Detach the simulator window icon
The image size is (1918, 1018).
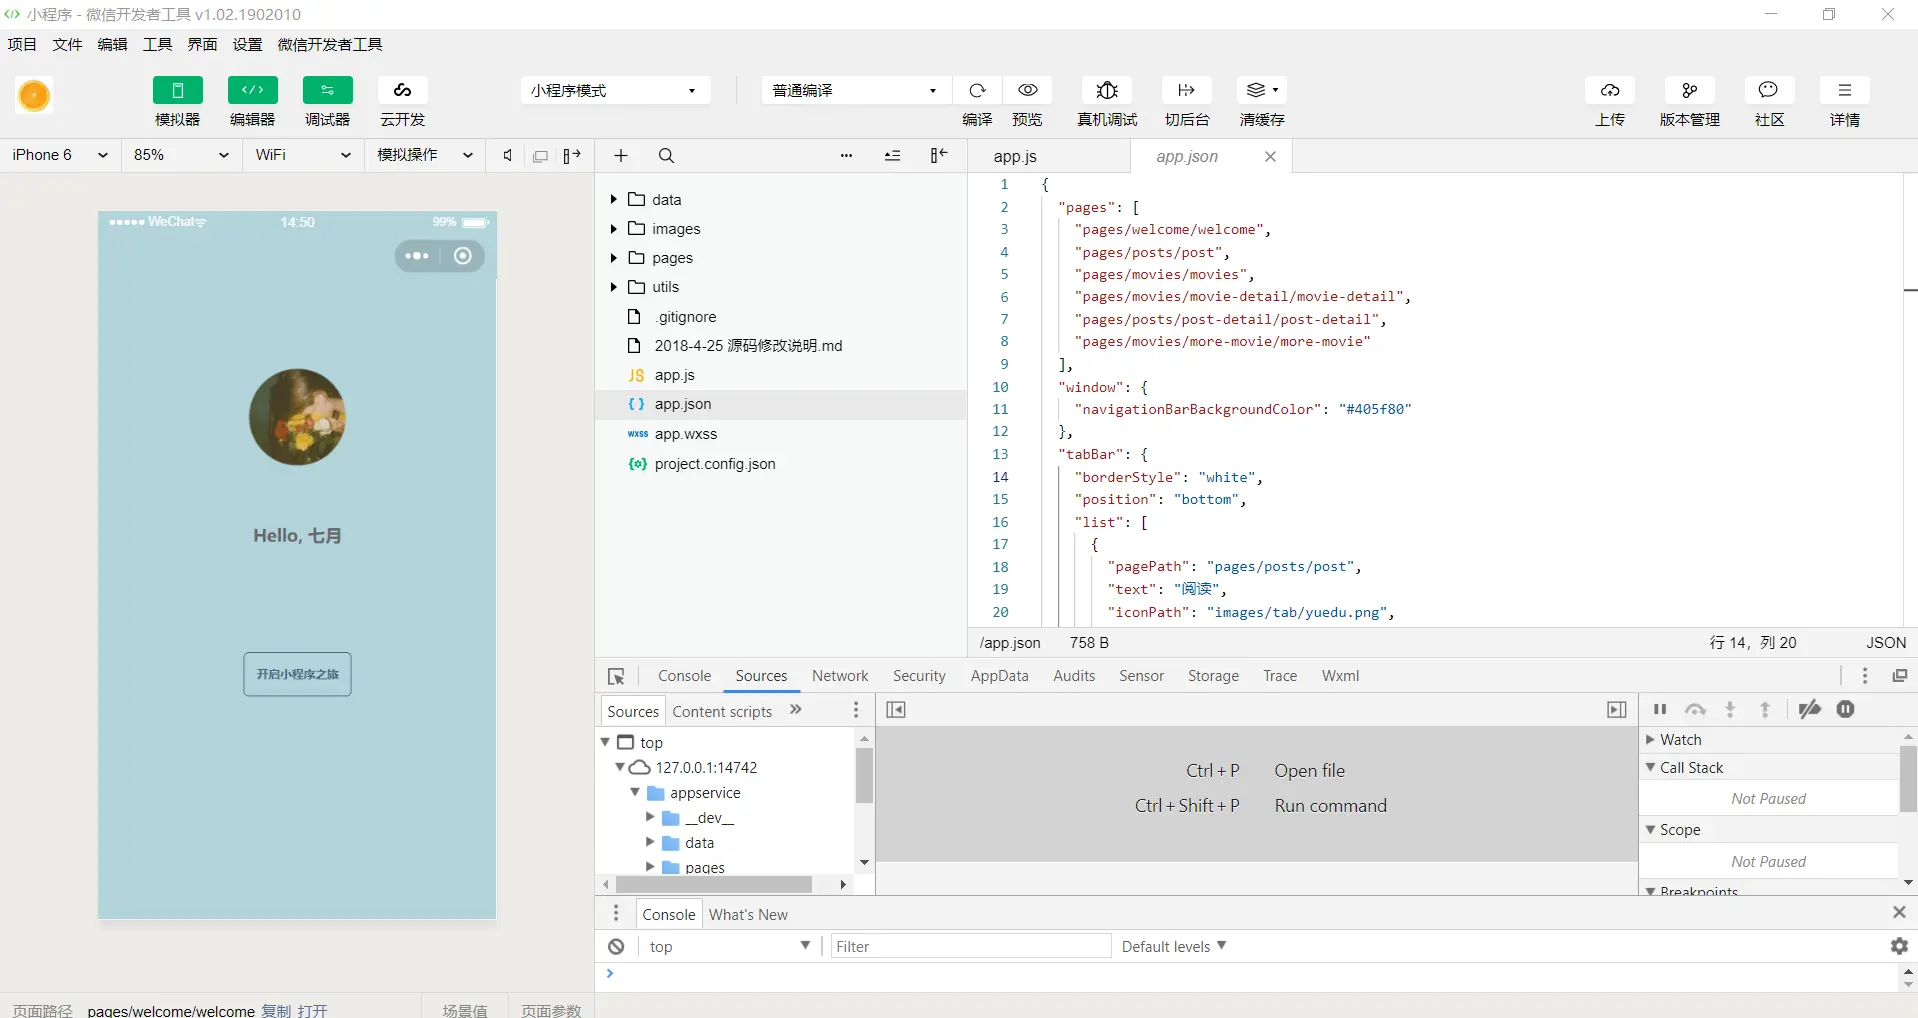click(x=540, y=156)
